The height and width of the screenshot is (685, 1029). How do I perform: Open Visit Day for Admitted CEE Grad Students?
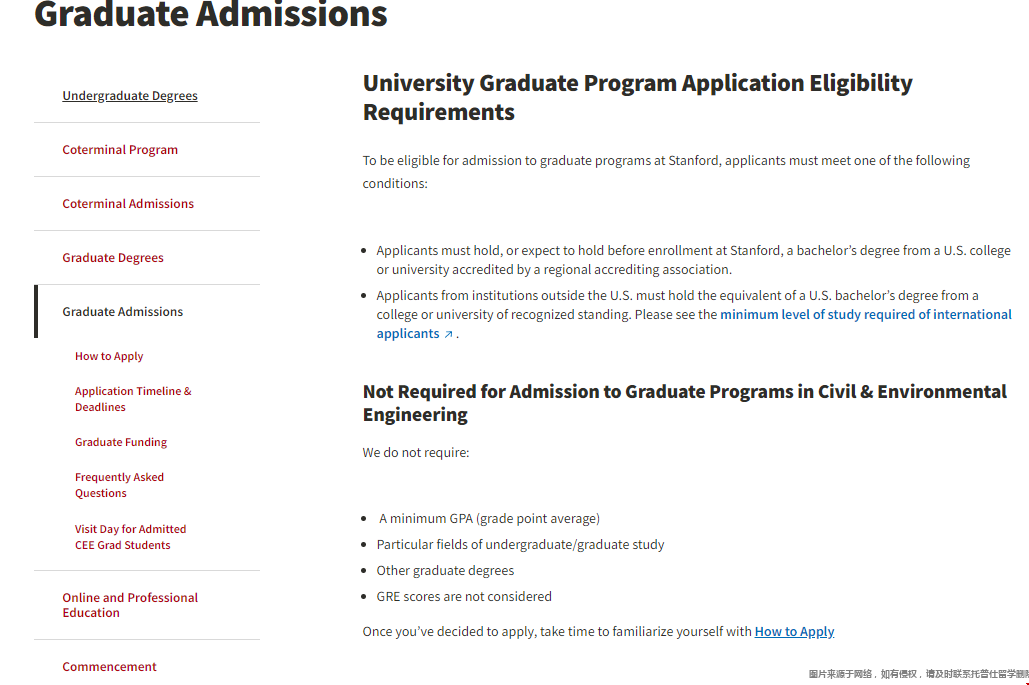pos(130,537)
